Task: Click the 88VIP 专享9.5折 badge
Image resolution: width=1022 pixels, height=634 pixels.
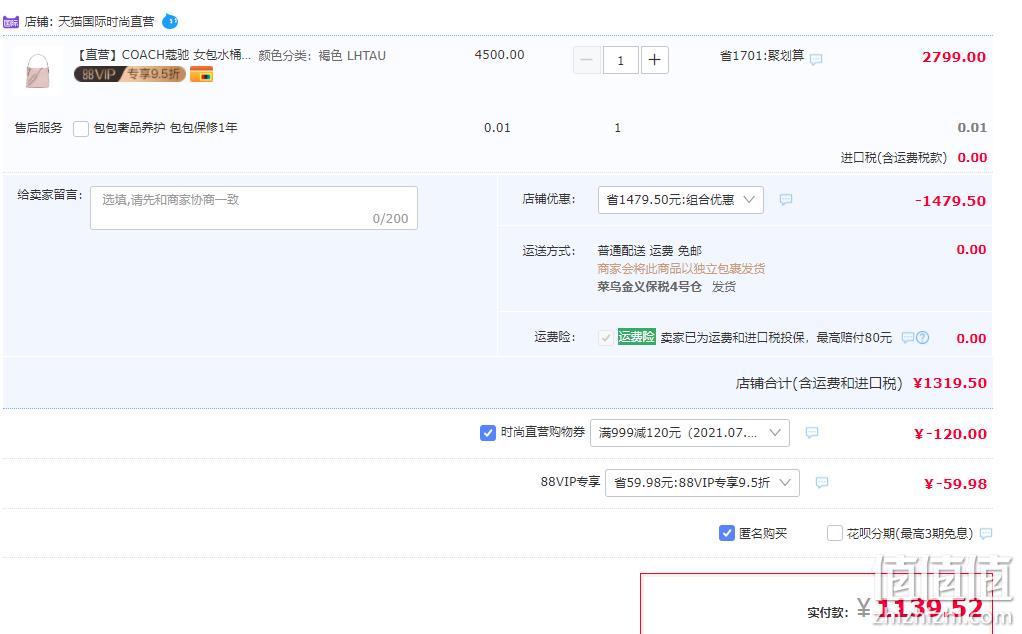Action: [130, 74]
